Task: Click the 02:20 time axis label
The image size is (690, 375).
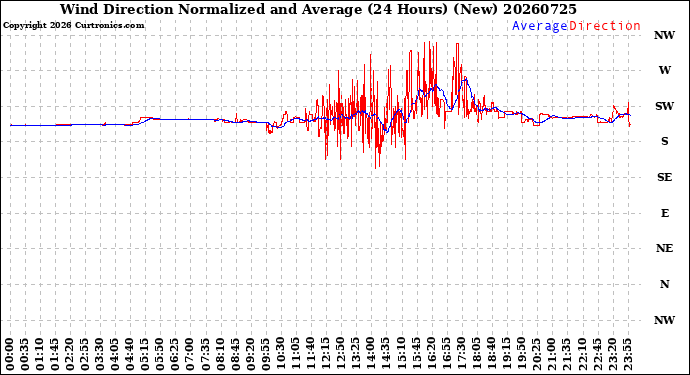Action: pyautogui.click(x=70, y=354)
